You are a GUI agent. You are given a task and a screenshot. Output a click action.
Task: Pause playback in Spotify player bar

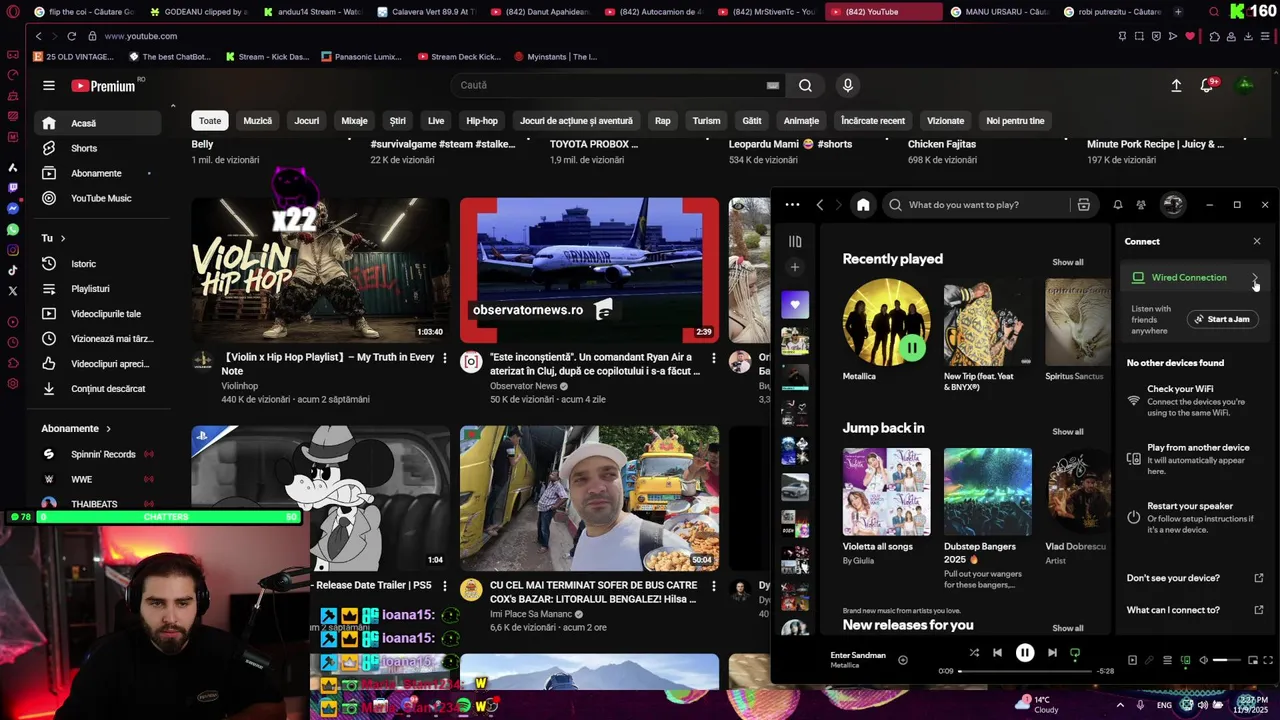(1025, 653)
